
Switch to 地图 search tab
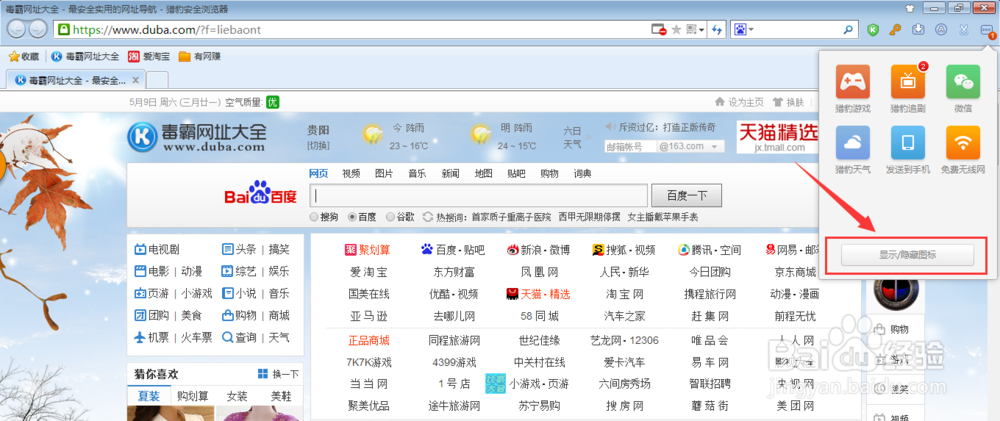(483, 174)
